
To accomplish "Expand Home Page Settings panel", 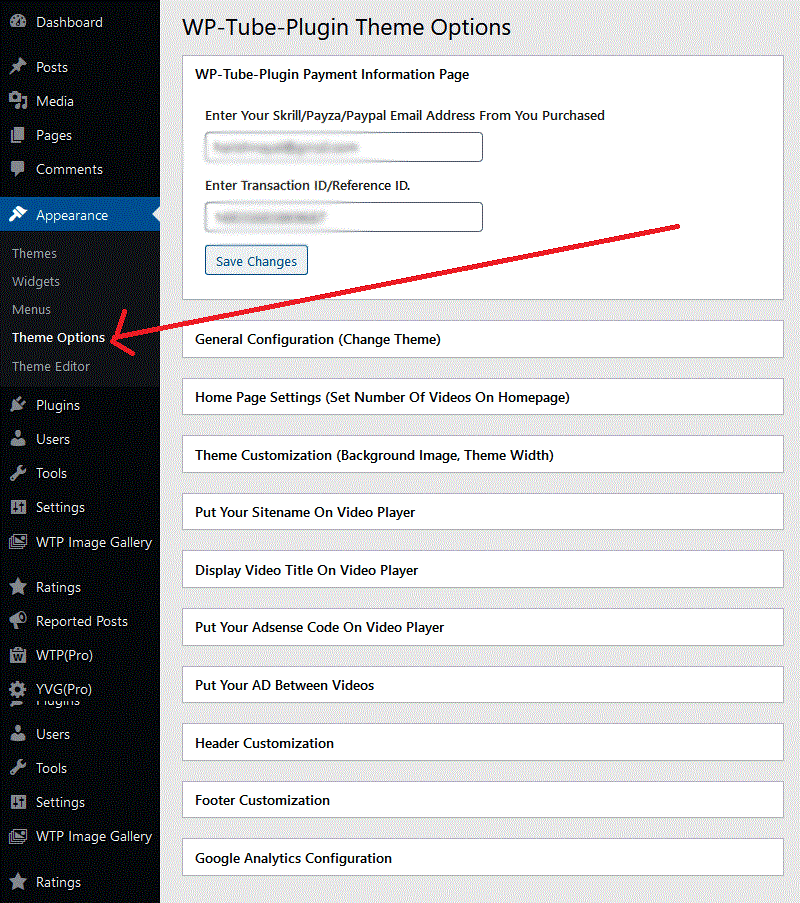I will click(482, 397).
